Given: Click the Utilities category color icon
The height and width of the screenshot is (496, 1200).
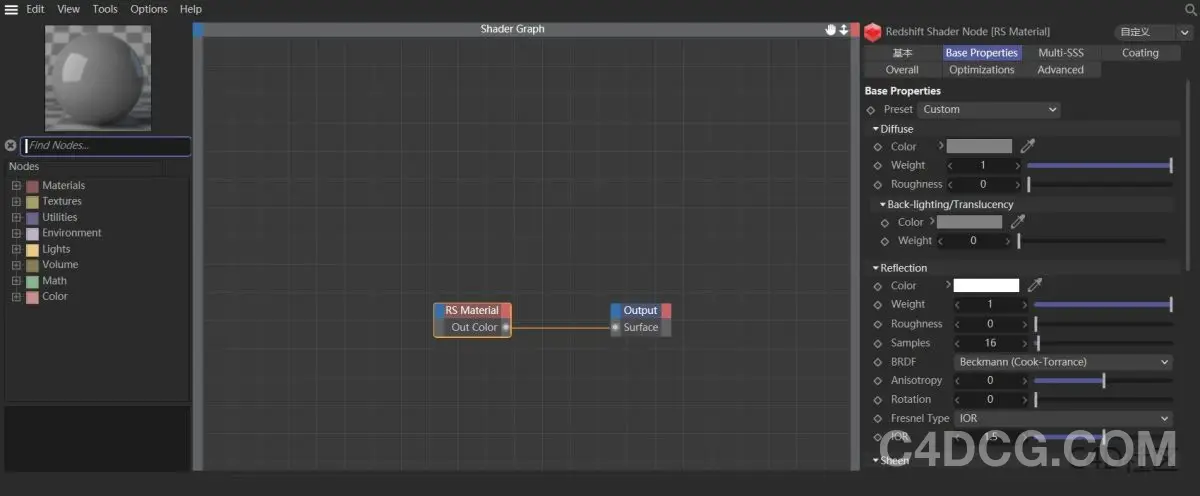Looking at the screenshot, I should click(x=32, y=218).
